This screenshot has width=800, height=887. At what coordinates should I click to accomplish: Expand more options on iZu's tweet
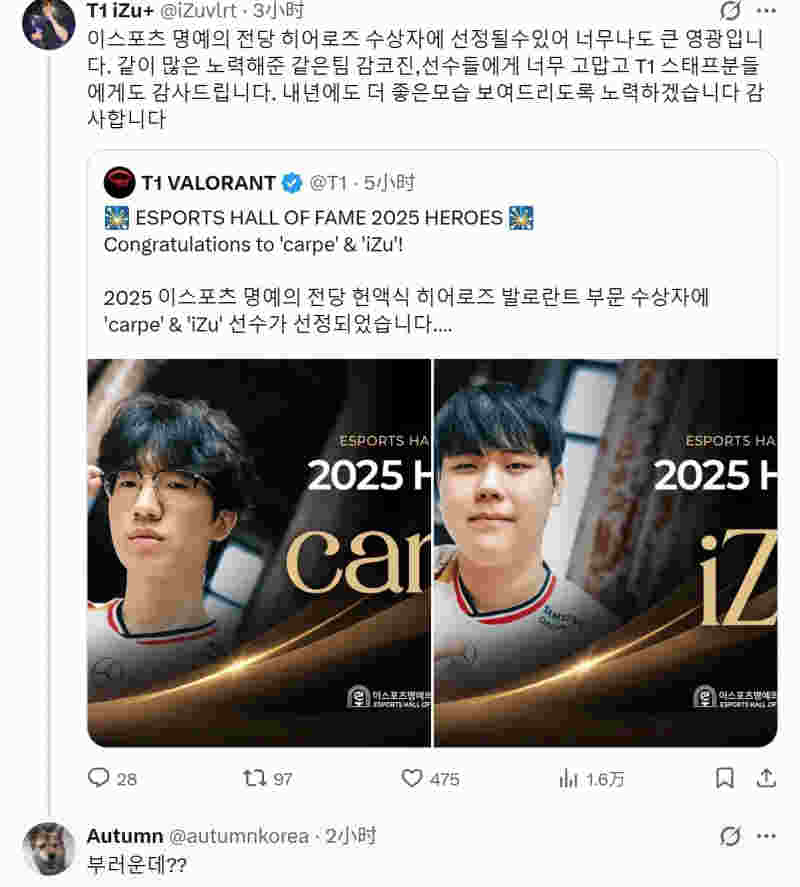pyautogui.click(x=766, y=10)
